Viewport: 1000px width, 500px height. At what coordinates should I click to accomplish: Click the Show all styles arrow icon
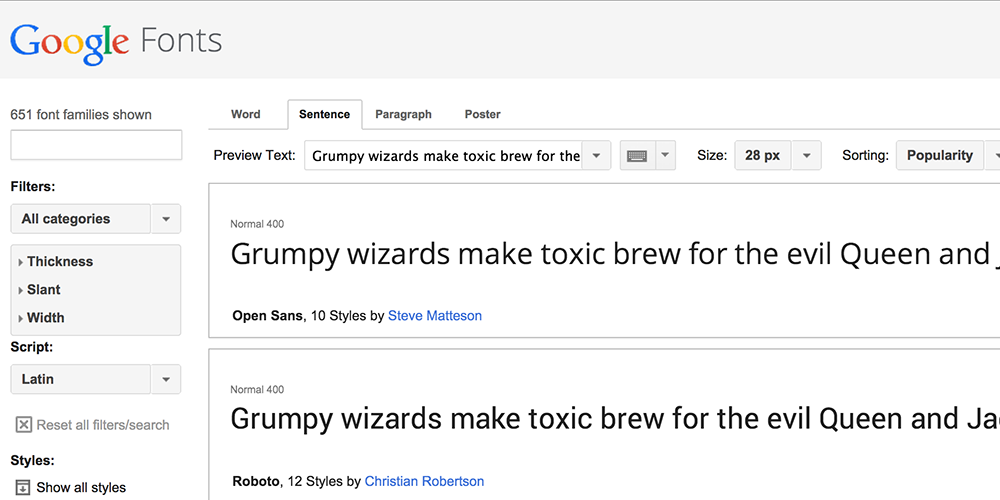point(23,488)
